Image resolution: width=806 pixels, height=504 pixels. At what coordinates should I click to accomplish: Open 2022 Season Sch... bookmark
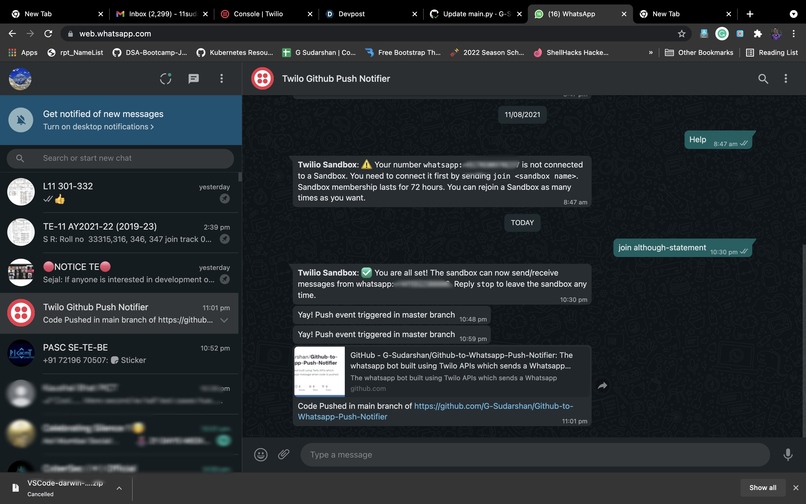(487, 52)
